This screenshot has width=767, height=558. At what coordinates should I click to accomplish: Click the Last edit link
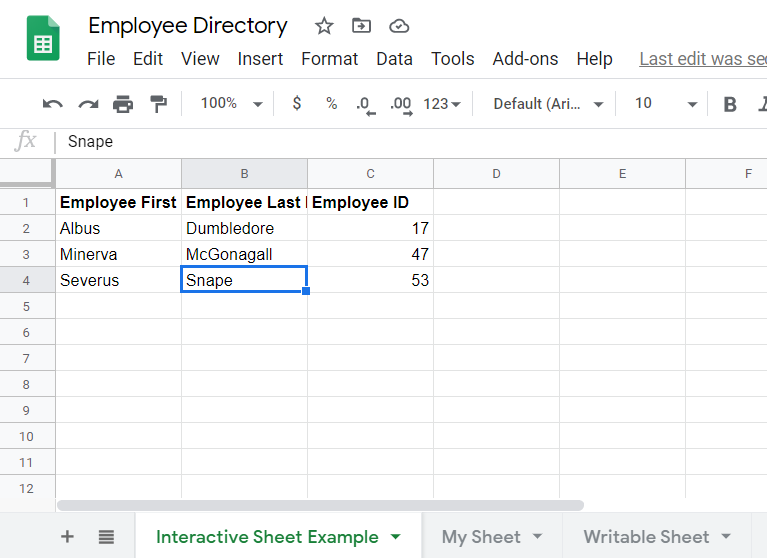coord(702,59)
